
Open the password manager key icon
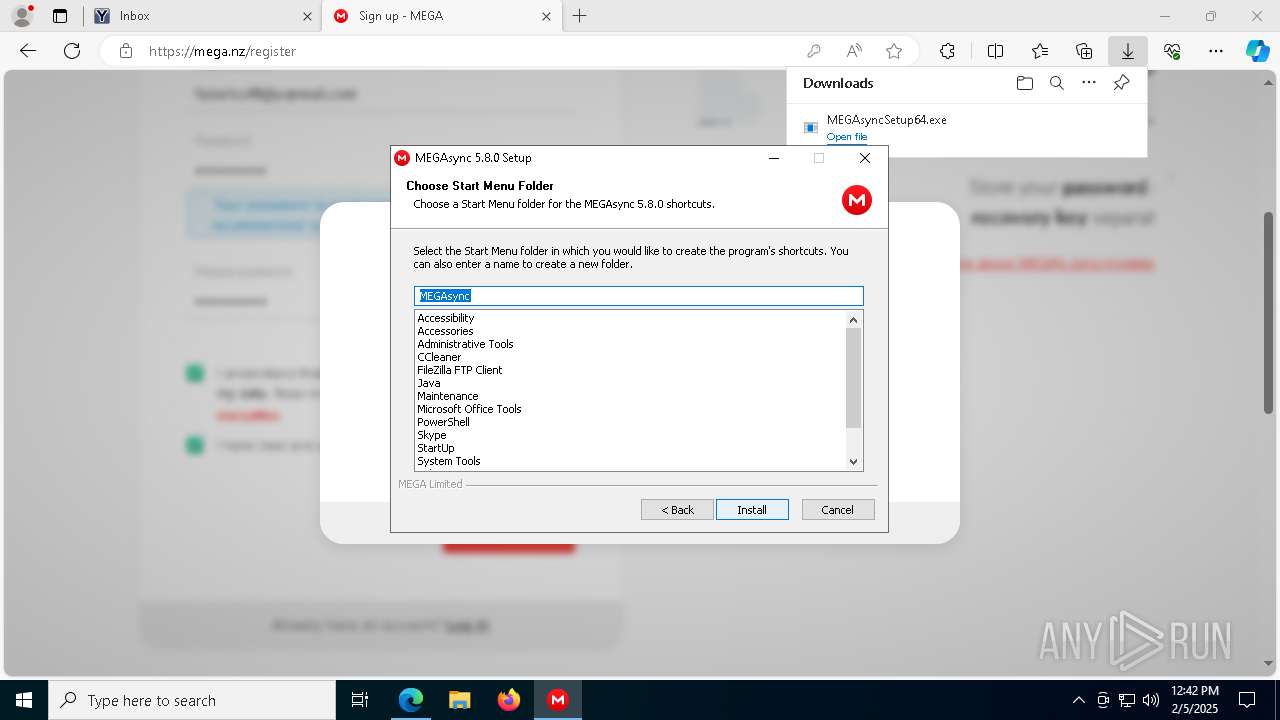click(814, 51)
